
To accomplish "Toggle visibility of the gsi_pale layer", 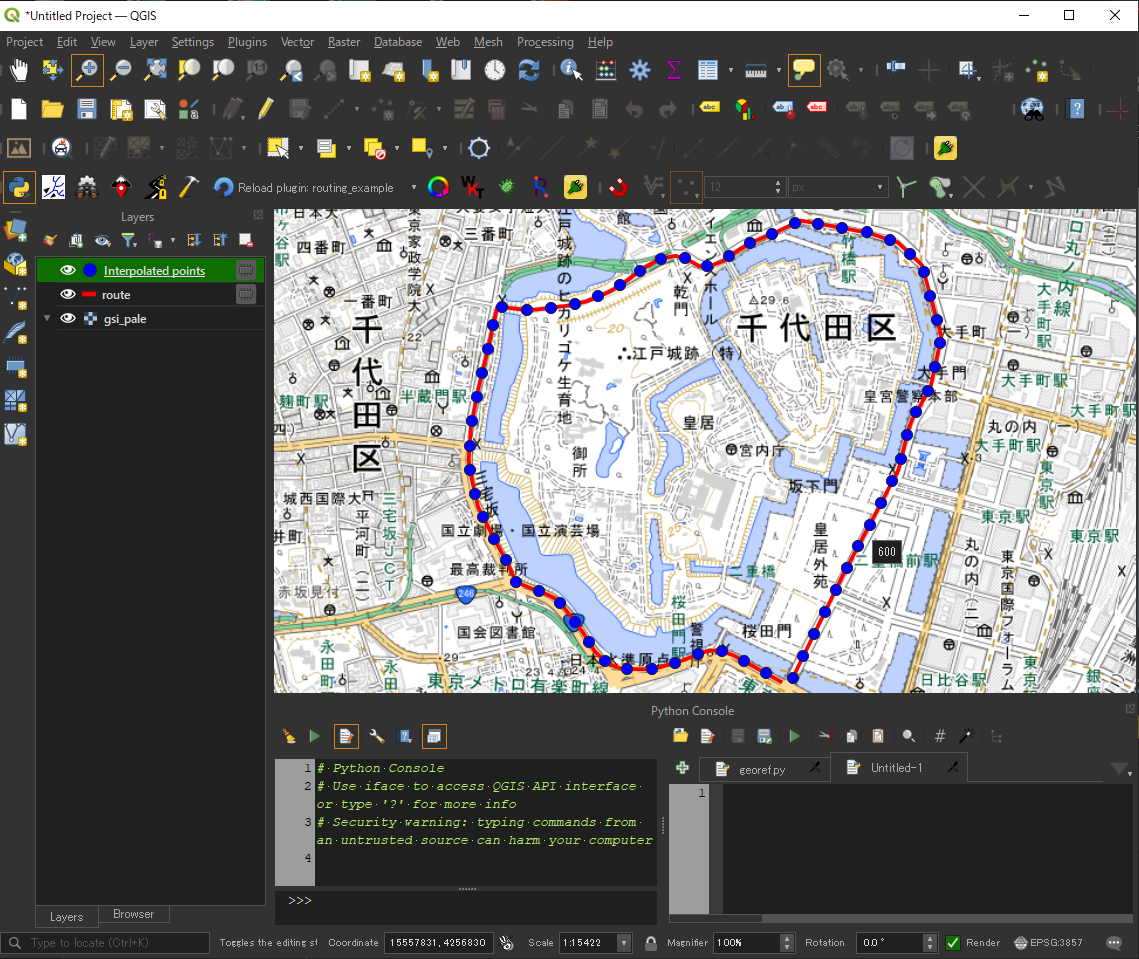I will pos(68,318).
